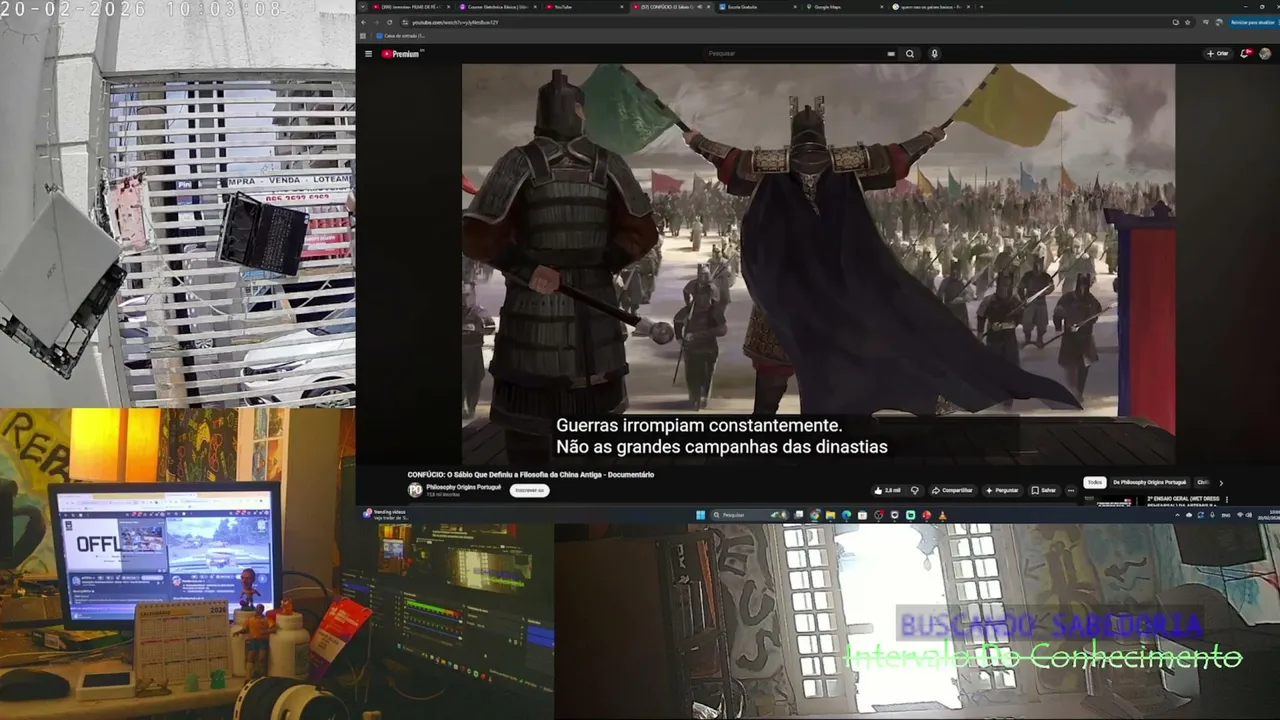
Task: Open more actions menu under the video
Action: coord(1070,490)
